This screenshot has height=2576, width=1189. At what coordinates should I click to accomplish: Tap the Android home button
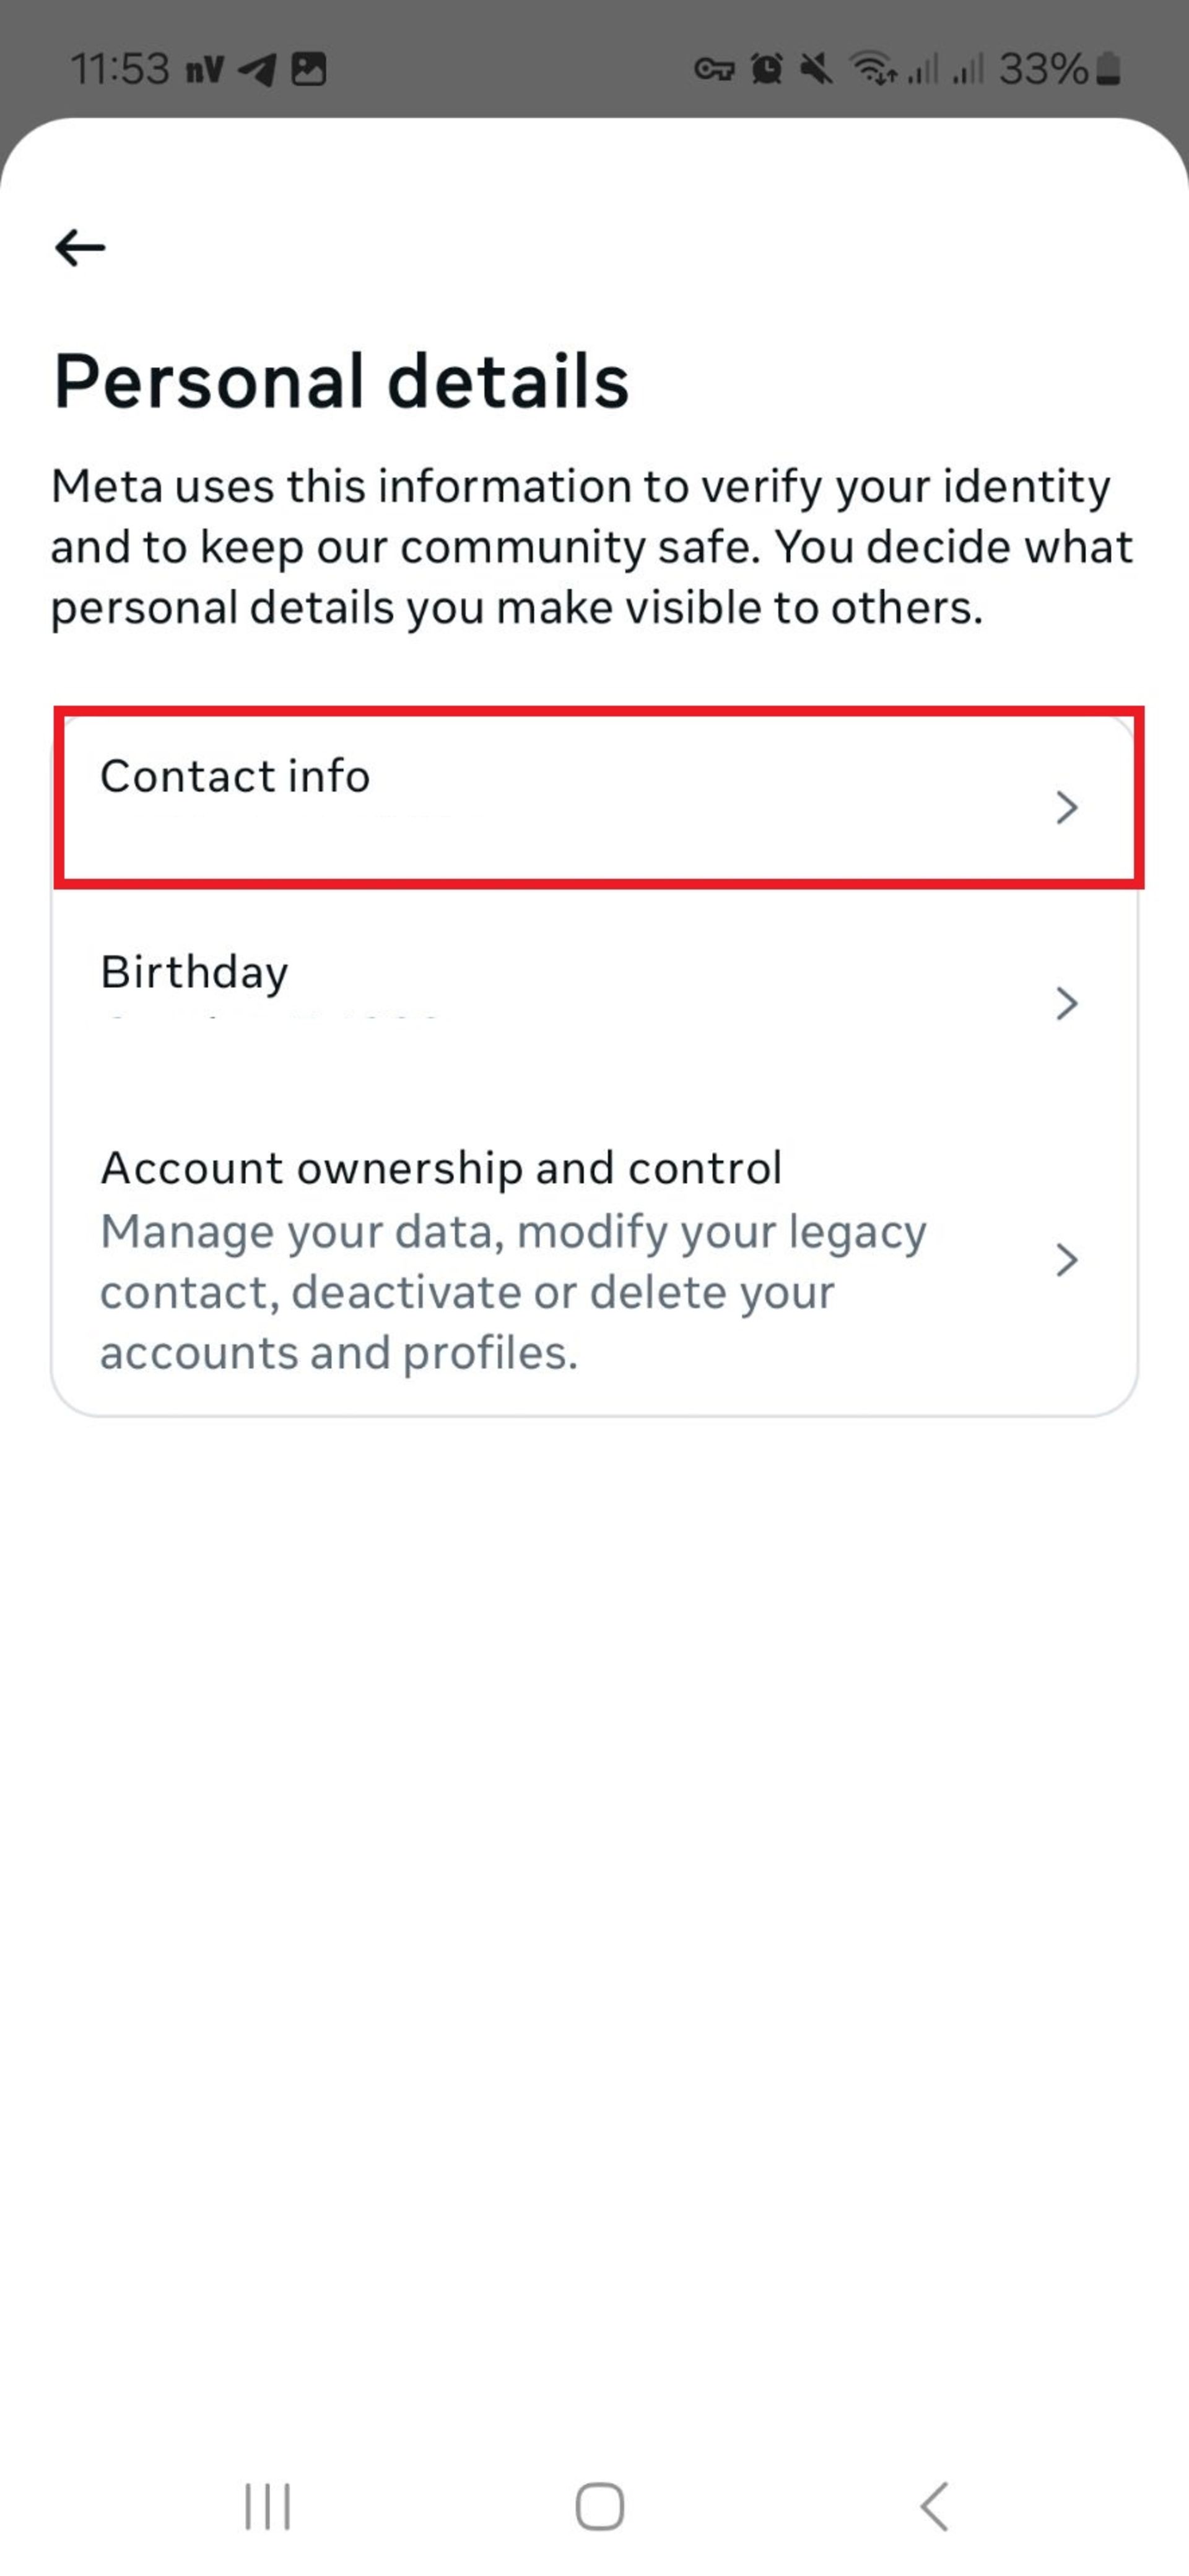600,2506
